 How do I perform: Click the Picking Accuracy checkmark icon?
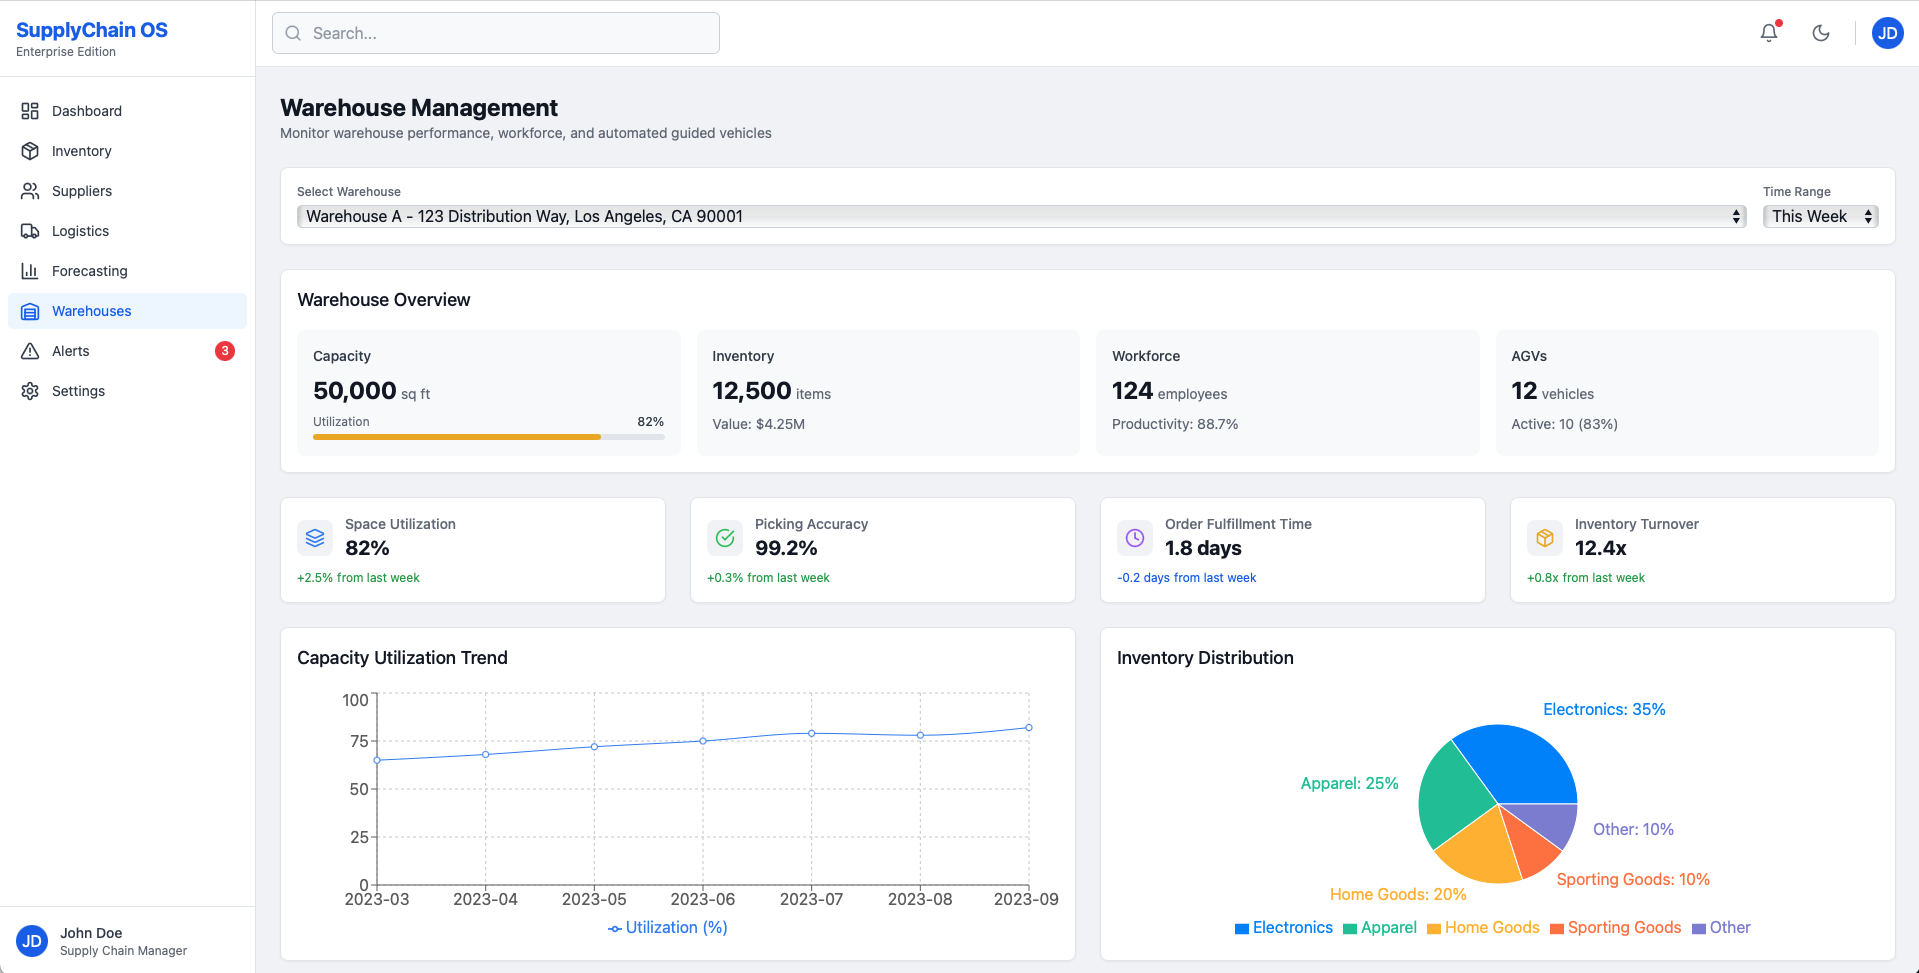pos(725,538)
